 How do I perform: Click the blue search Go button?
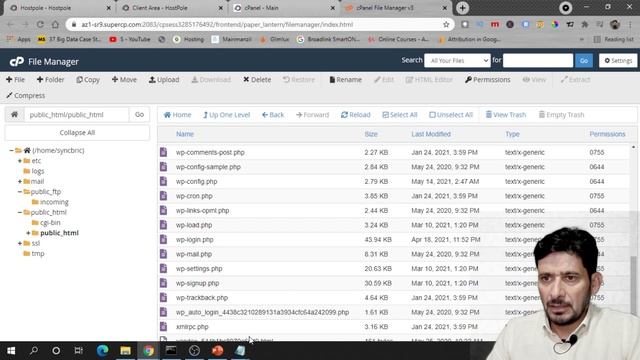click(x=584, y=60)
